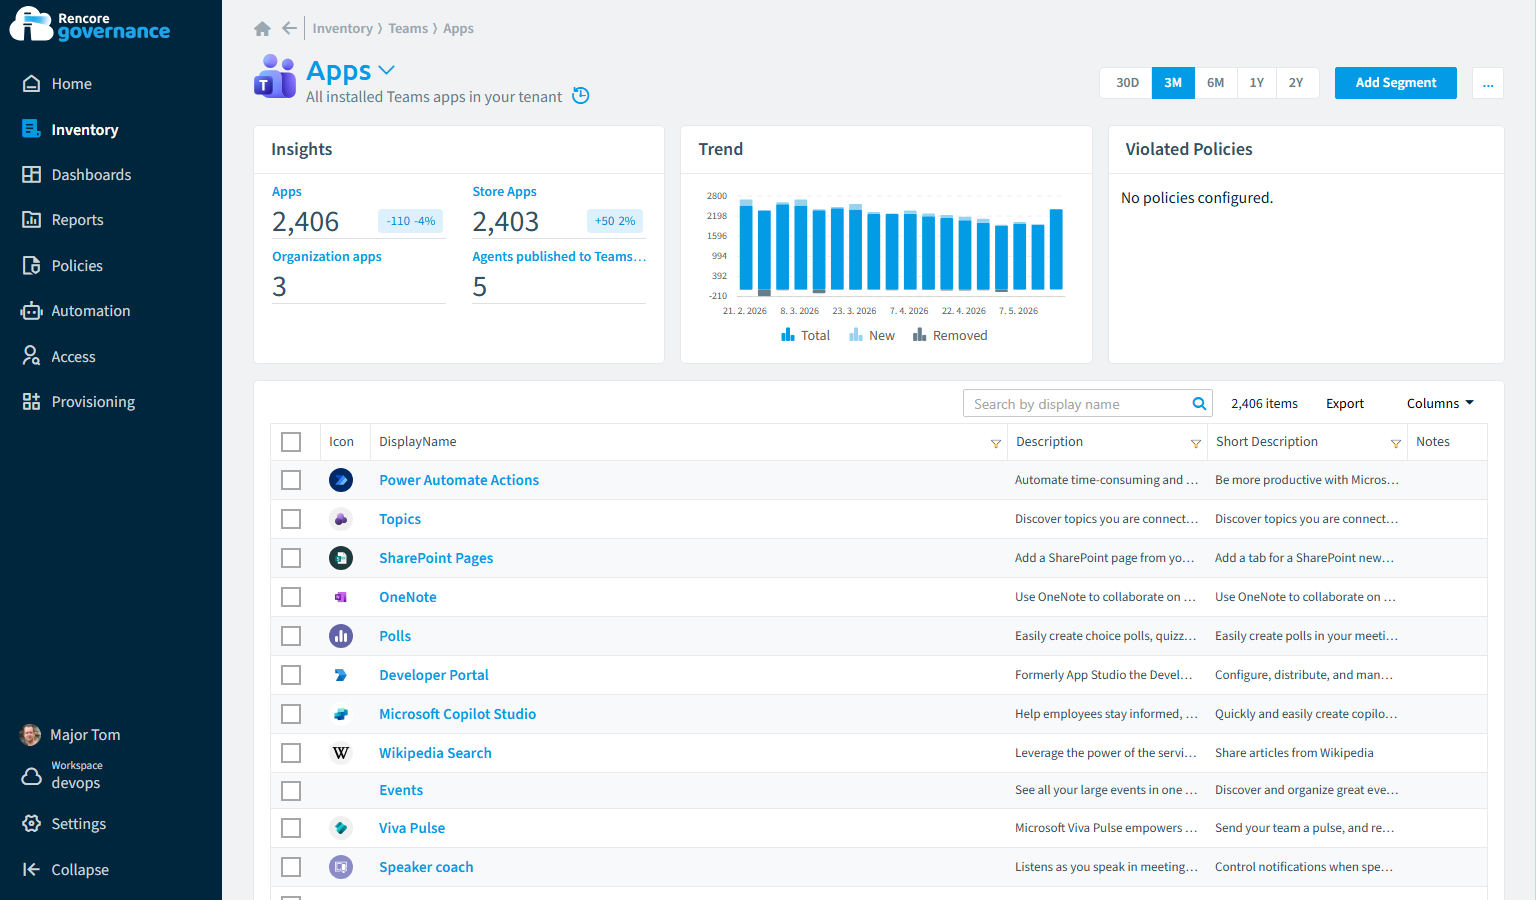
Task: Select the Developer Portal row checkbox
Action: coord(291,675)
